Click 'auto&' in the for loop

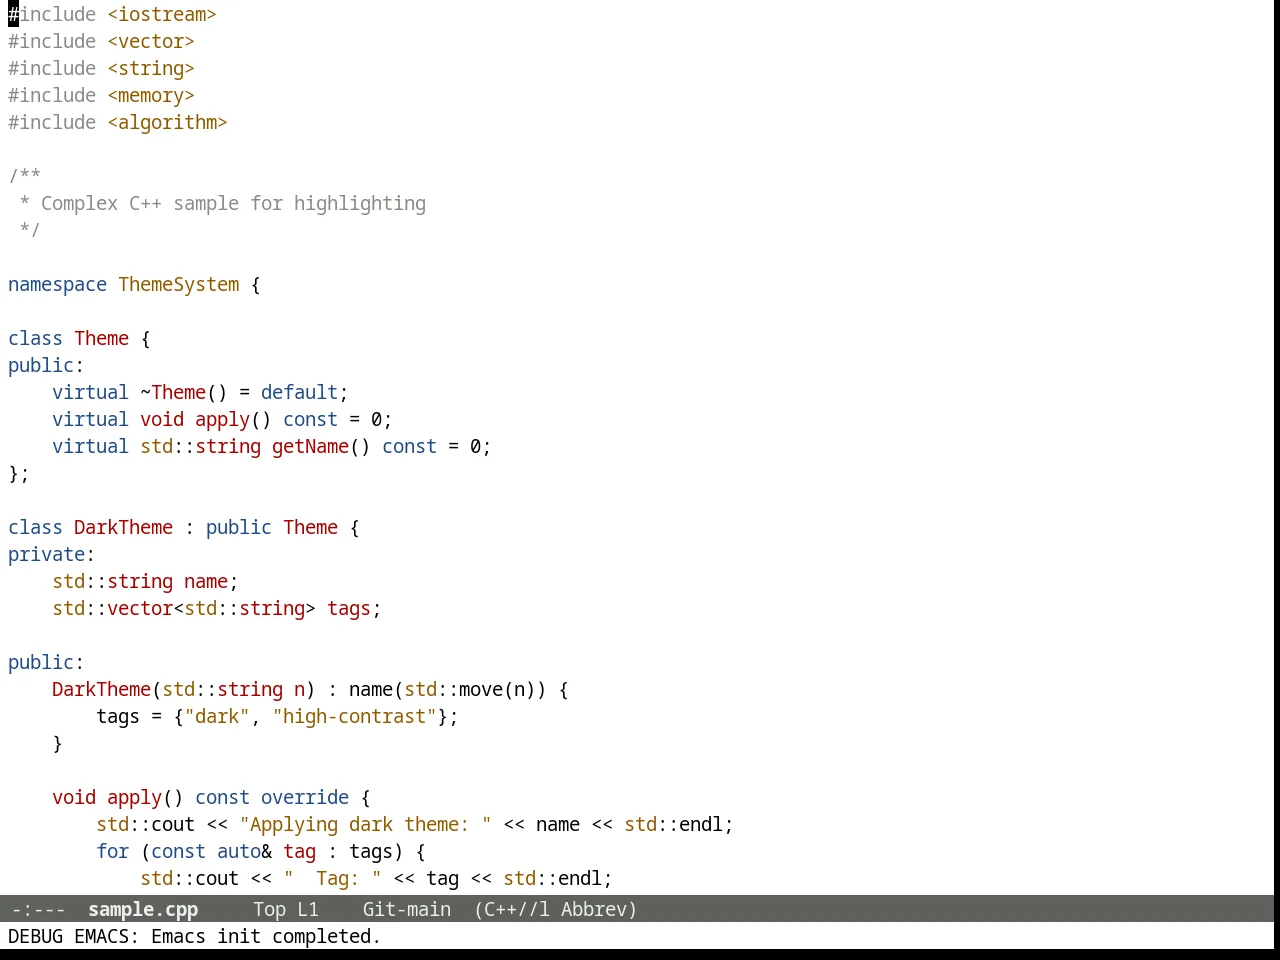244,851
